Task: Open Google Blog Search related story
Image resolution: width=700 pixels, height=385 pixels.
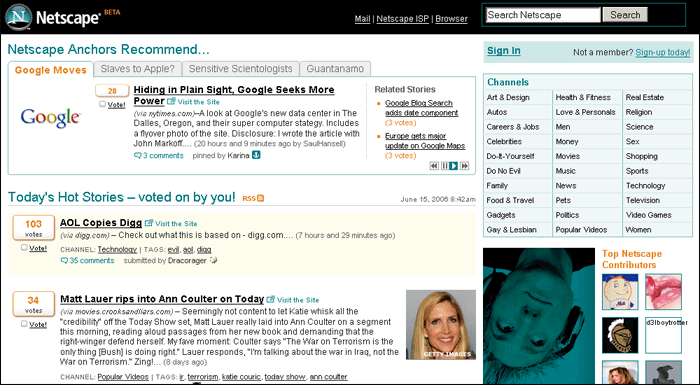Action: (421, 108)
